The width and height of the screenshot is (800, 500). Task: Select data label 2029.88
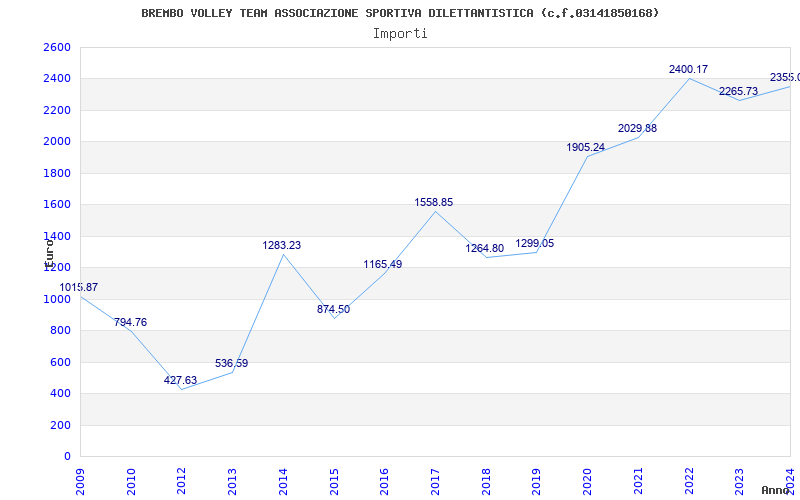pyautogui.click(x=637, y=129)
